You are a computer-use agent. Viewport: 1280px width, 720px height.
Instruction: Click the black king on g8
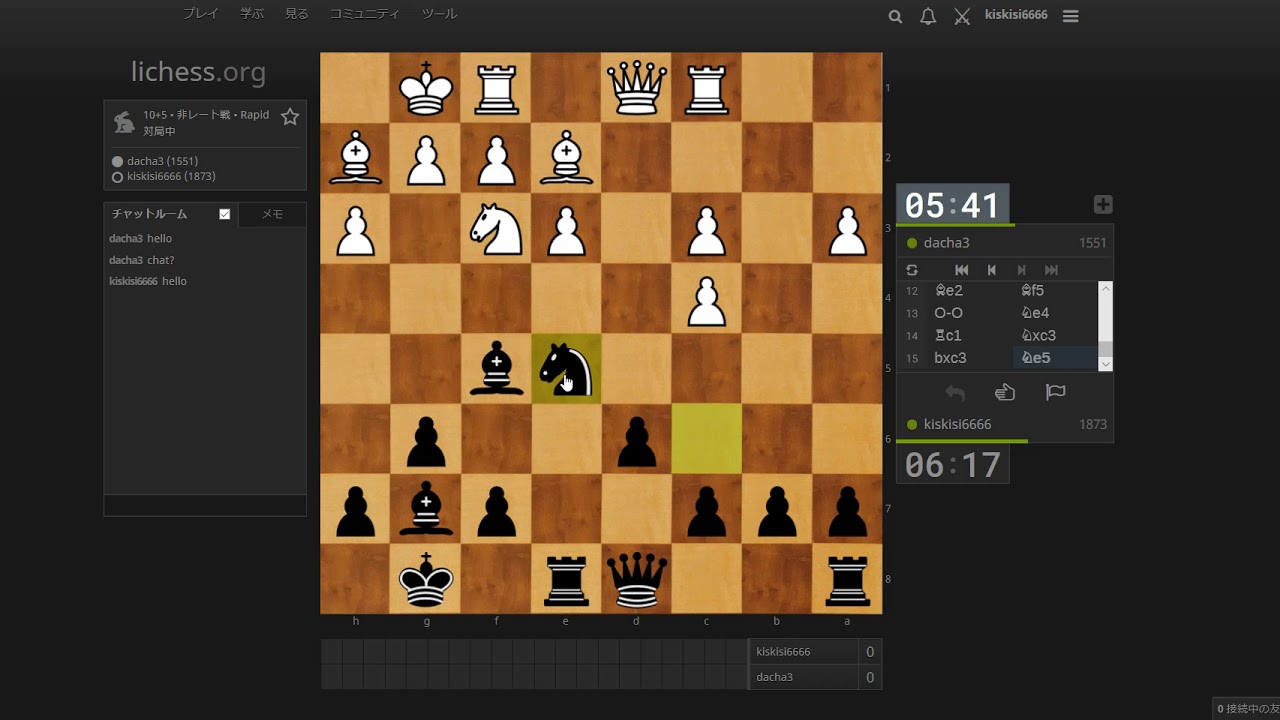pyautogui.click(x=426, y=579)
